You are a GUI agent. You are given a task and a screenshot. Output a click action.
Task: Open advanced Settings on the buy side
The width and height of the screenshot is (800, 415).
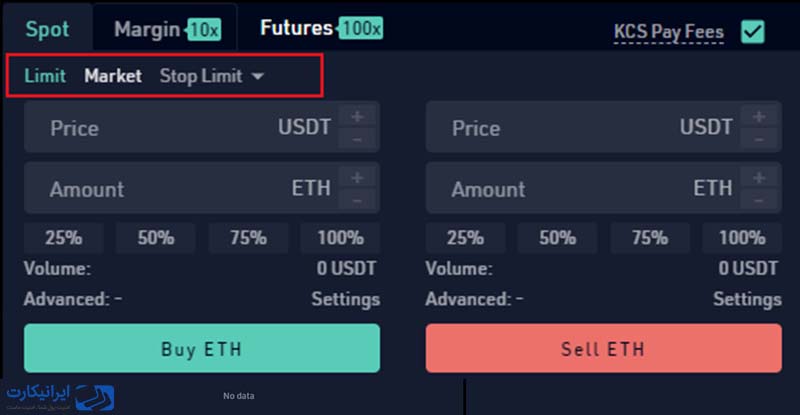(x=345, y=299)
